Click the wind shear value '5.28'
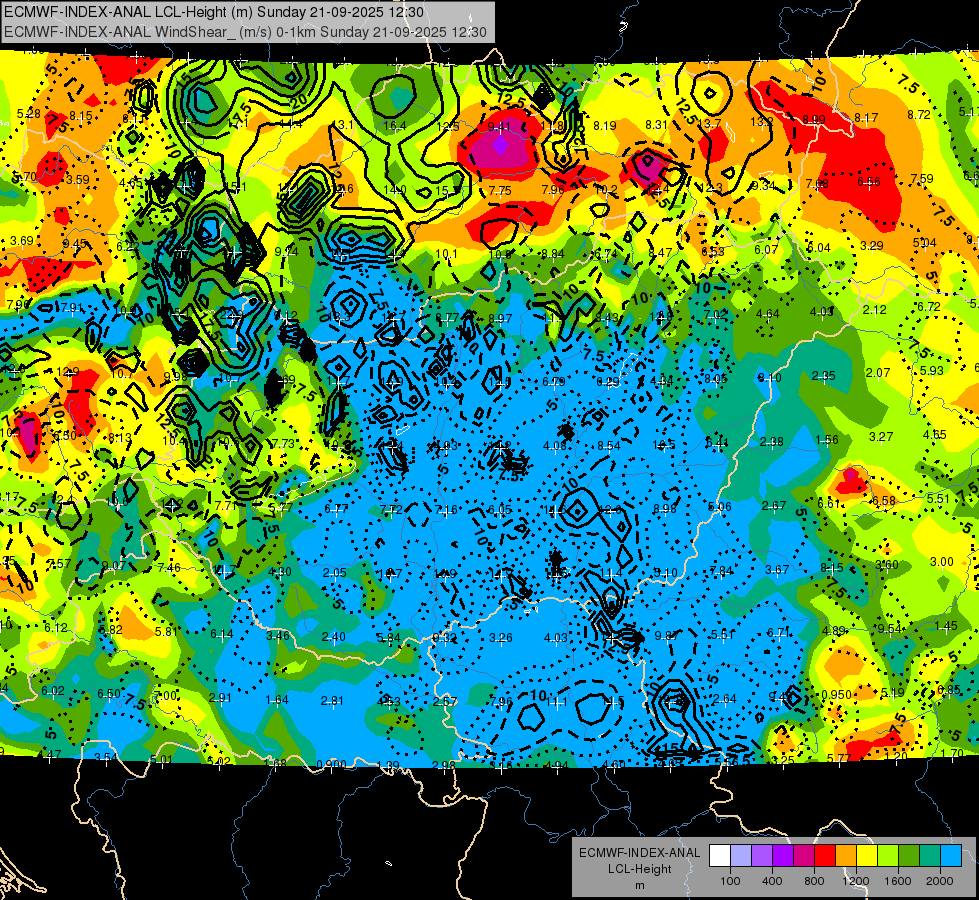The width and height of the screenshot is (979, 900). point(29,114)
